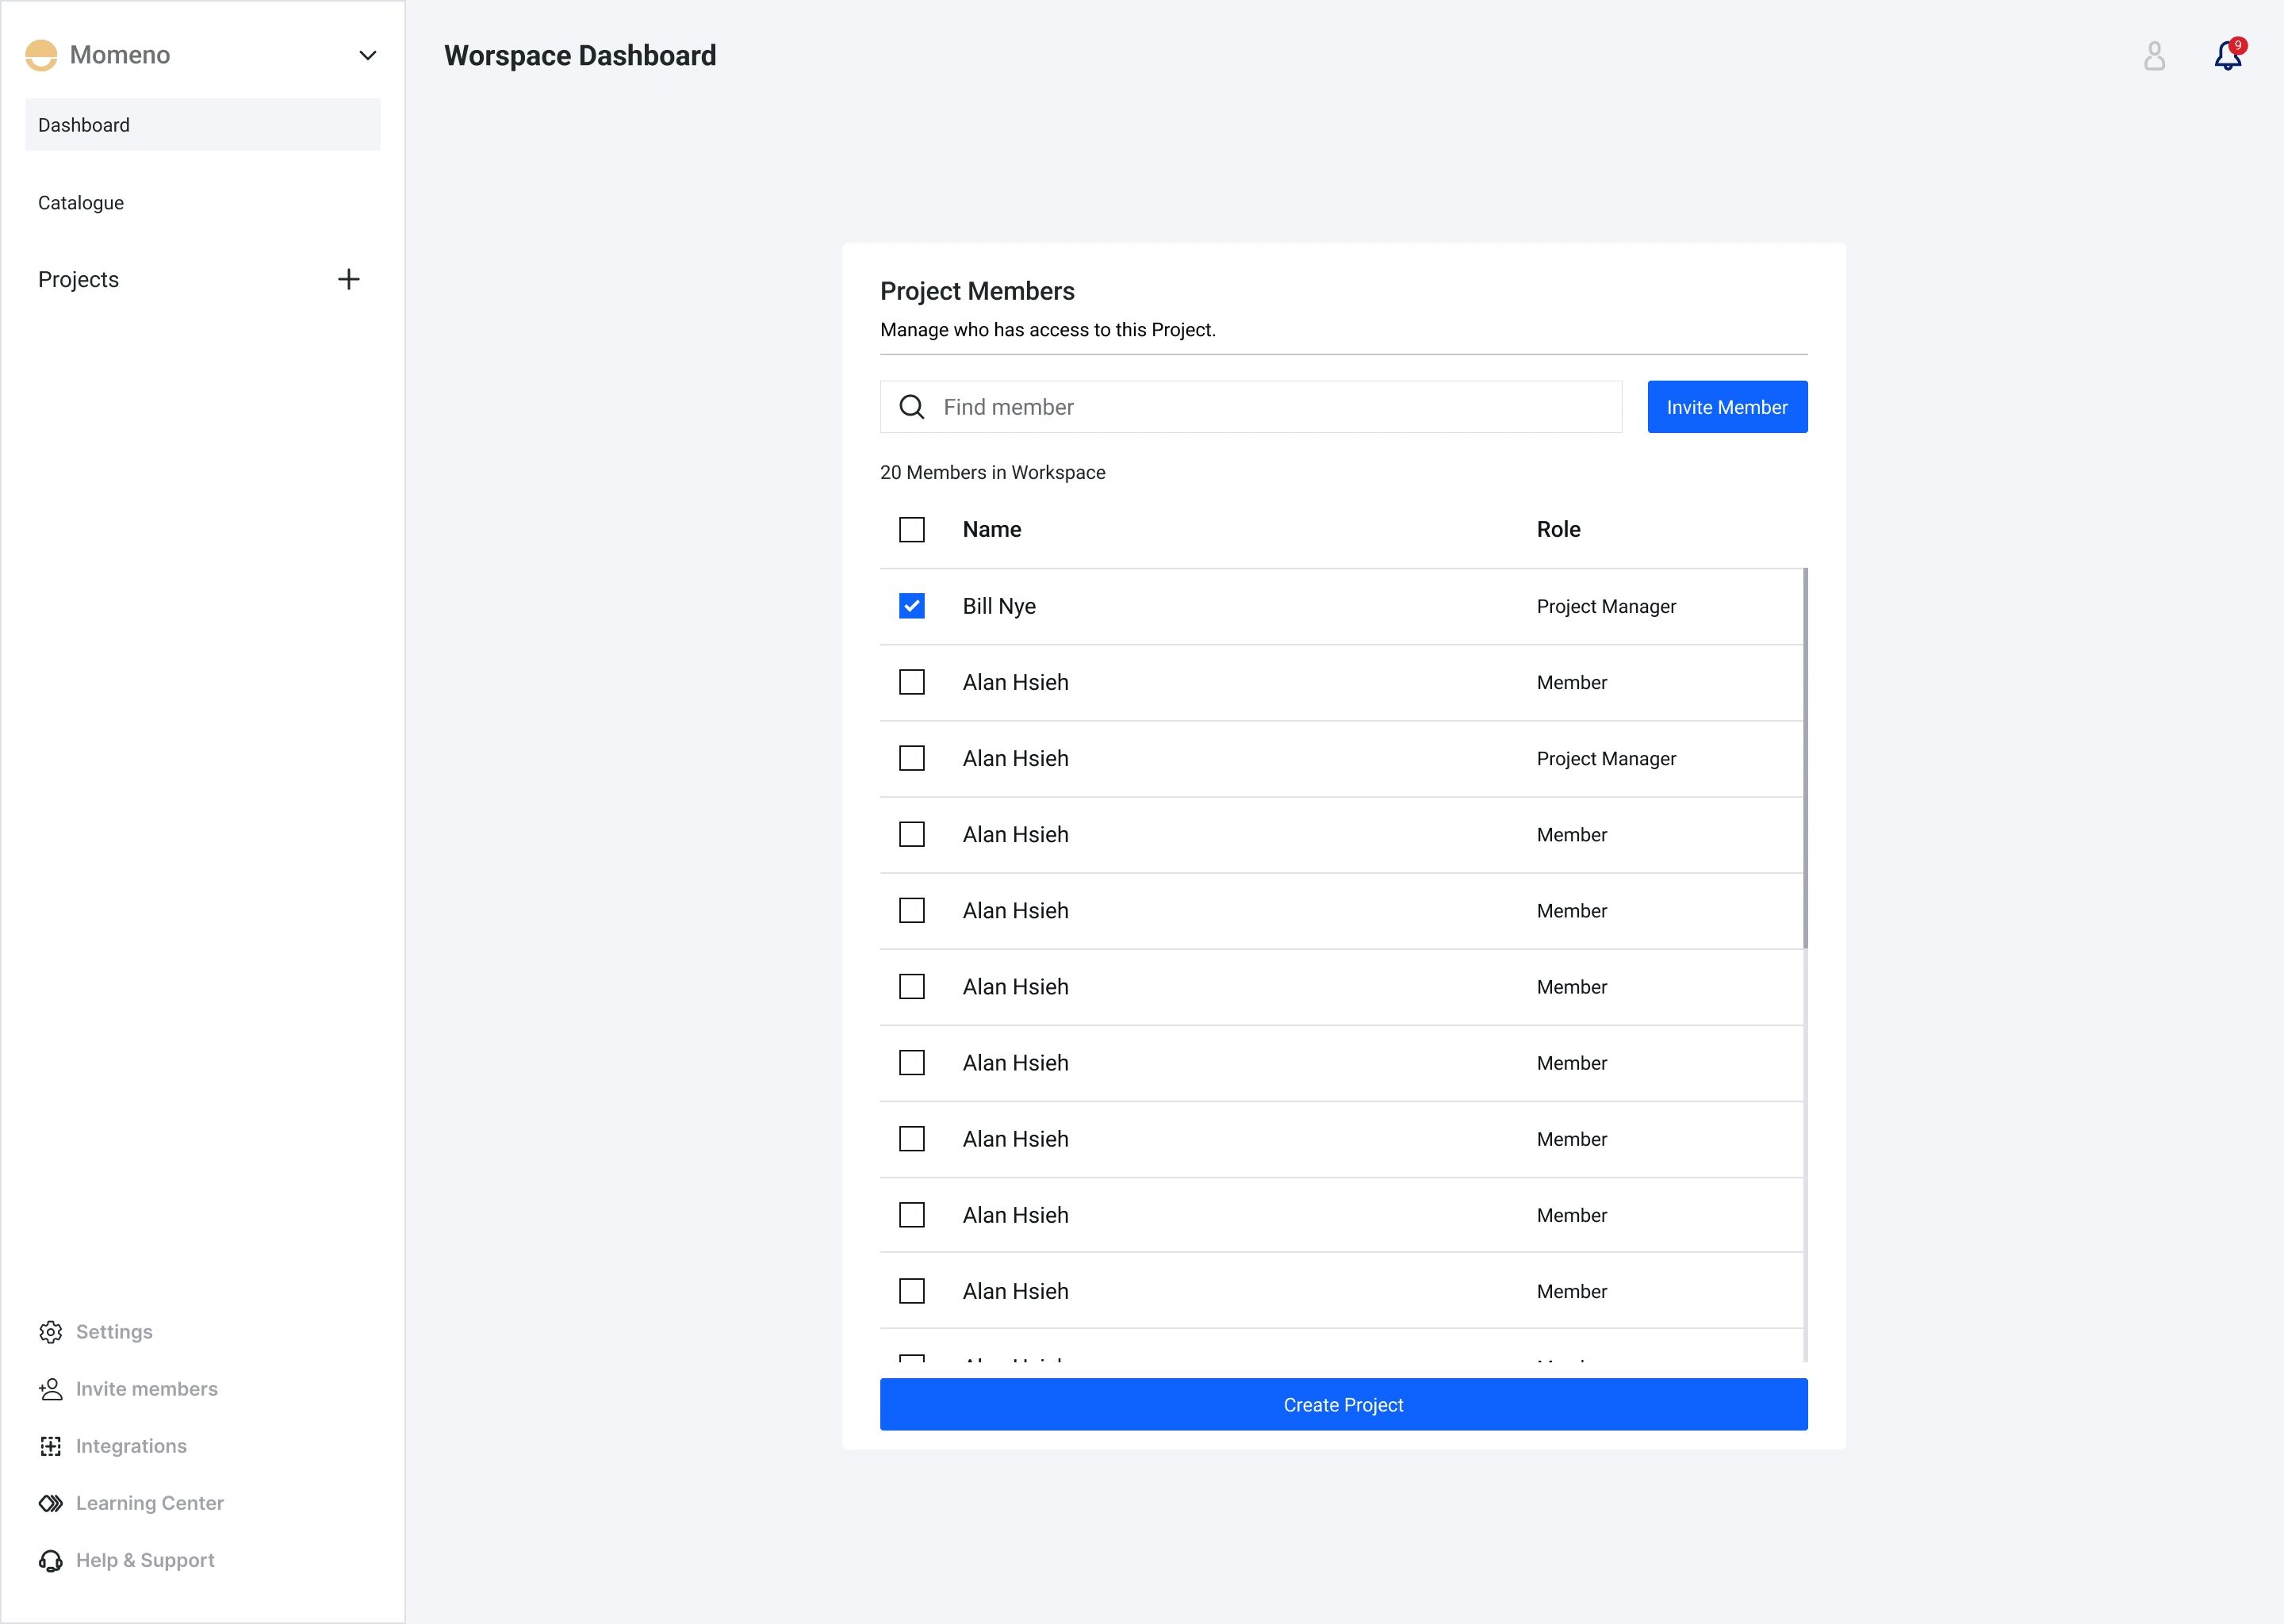Open the Catalogue sidebar item
The width and height of the screenshot is (2284, 1624).
tap(81, 203)
